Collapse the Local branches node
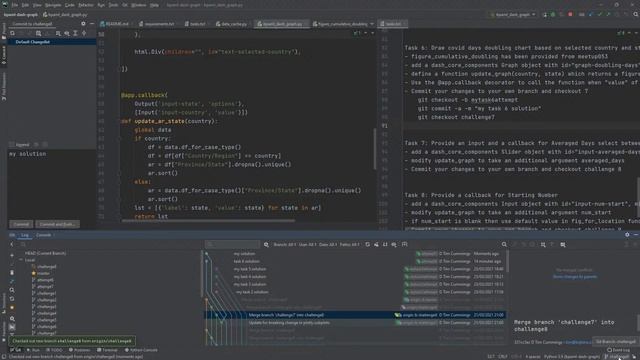The width and height of the screenshot is (640, 360). (21, 260)
